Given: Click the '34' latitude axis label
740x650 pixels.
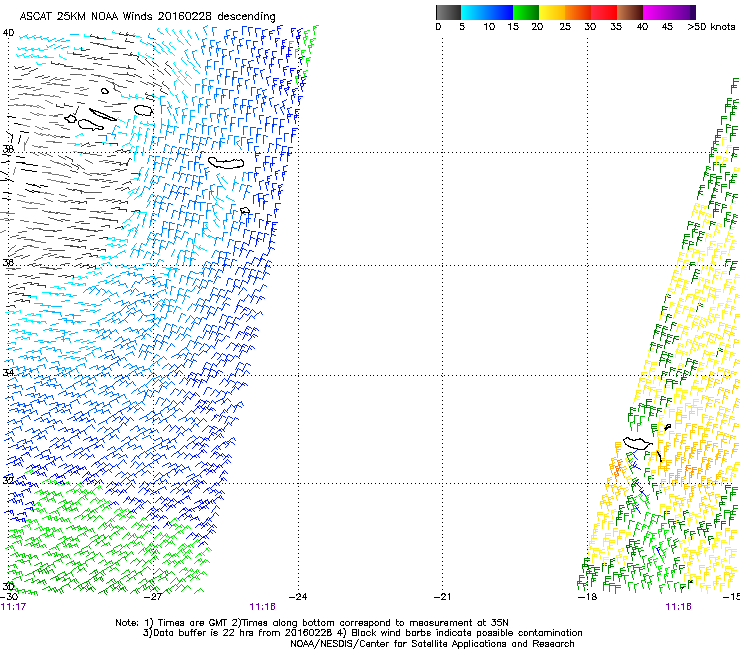Looking at the screenshot, I should [x=8, y=372].
